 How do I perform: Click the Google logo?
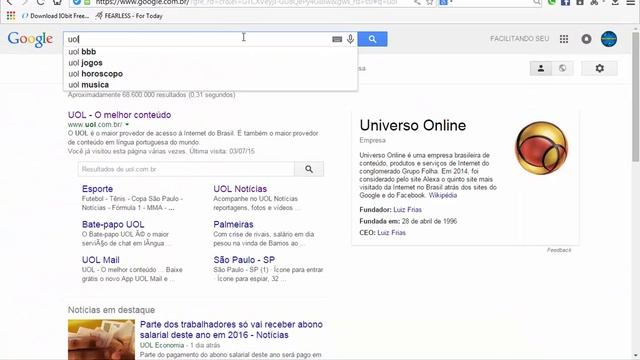tap(30, 39)
